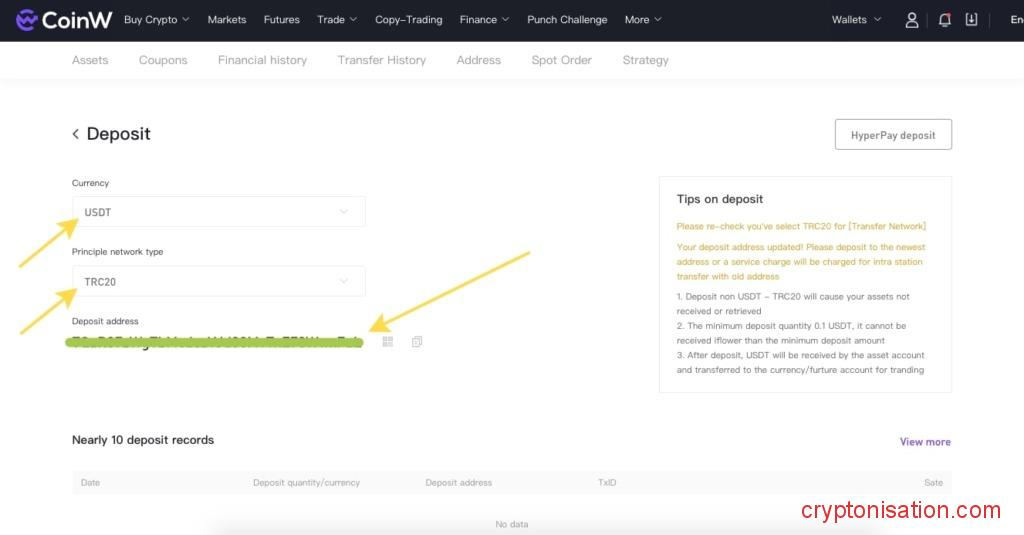
Task: Click the download app icon
Action: tap(971, 20)
